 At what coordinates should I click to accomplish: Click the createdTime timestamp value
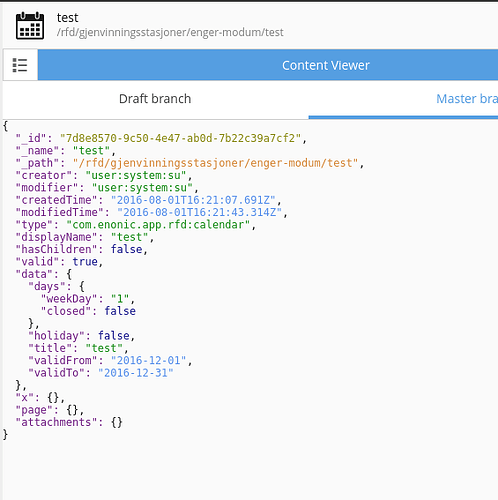[x=193, y=200]
